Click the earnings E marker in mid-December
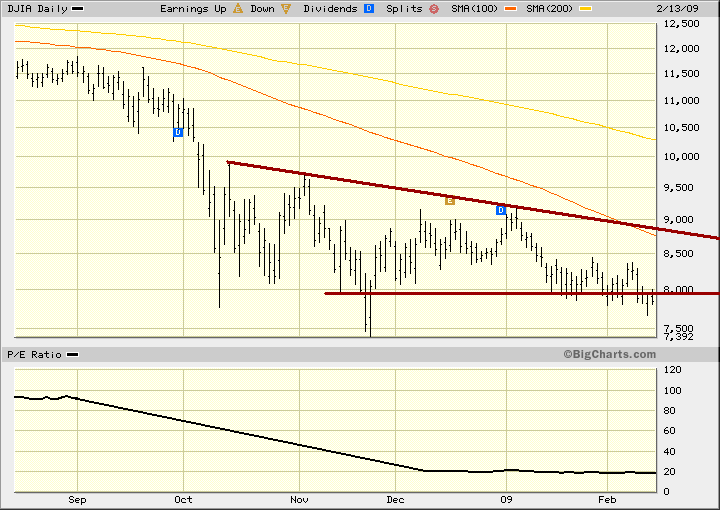 coord(450,201)
